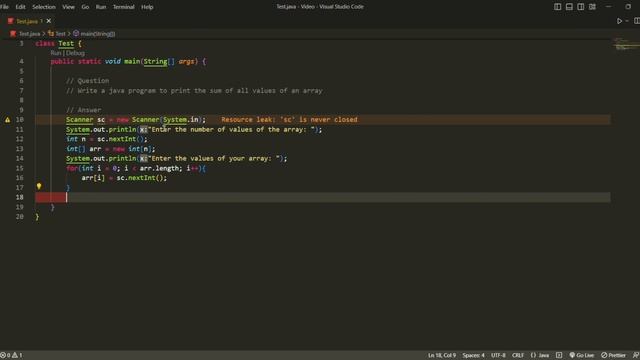Toggle secondary side bar layout icon

click(580, 7)
